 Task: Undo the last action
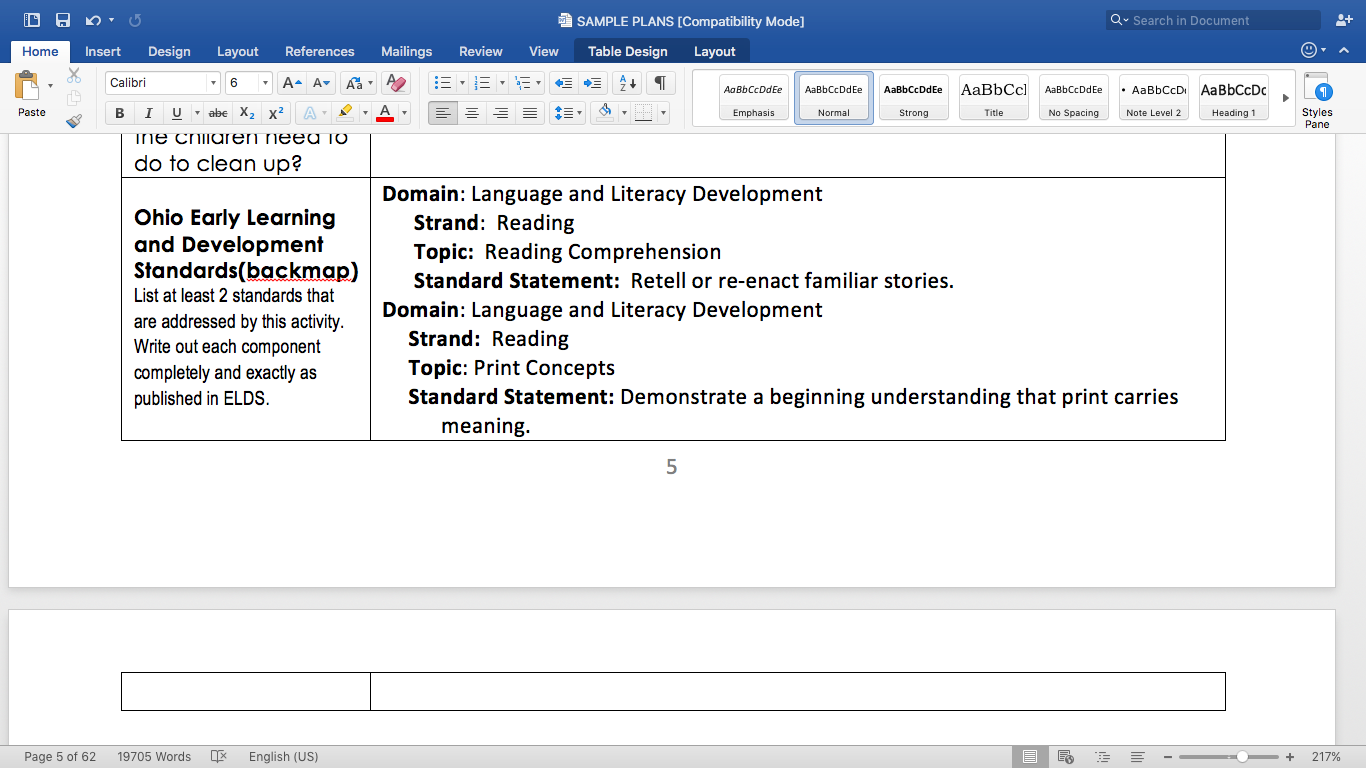(93, 20)
